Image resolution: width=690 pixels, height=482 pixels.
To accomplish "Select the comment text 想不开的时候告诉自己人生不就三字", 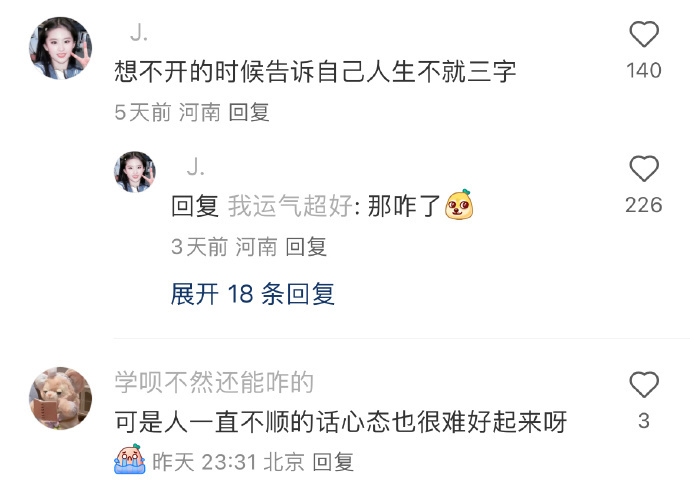I will pos(315,71).
